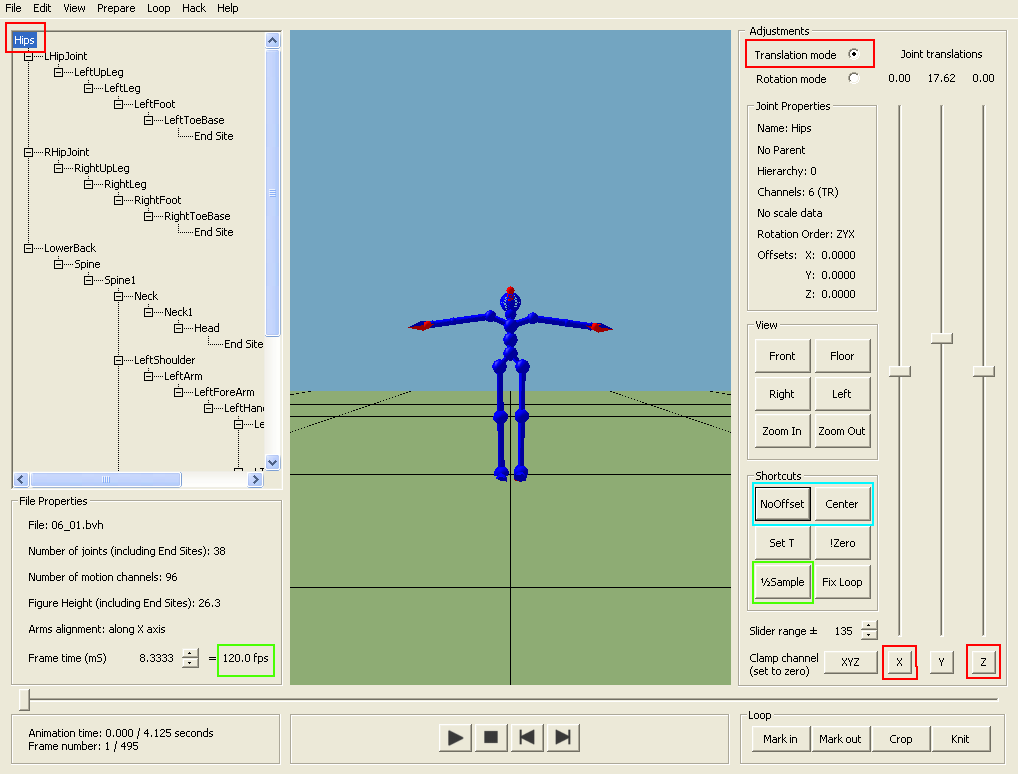Collapse the LeftFoot node
Viewport: 1018px width, 774px height.
coord(118,104)
